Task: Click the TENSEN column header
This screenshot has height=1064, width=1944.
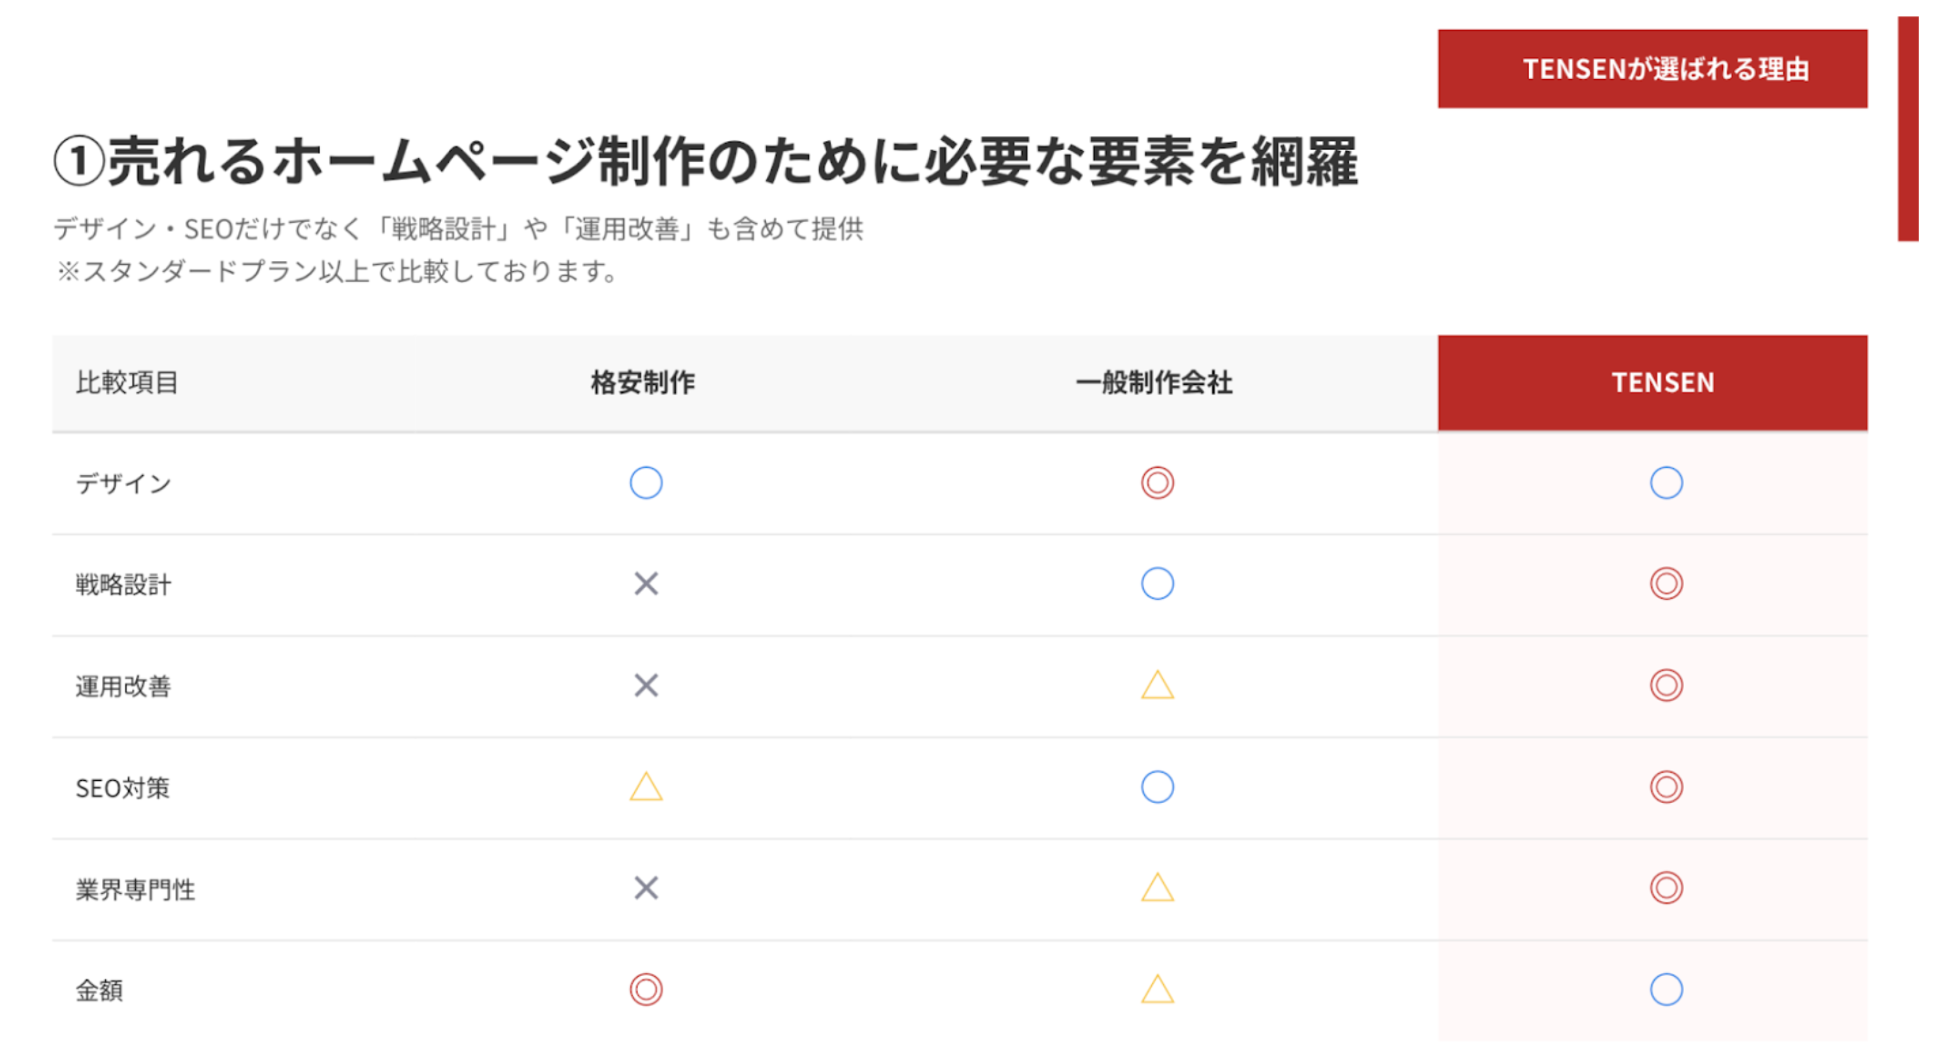Action: 1662,382
